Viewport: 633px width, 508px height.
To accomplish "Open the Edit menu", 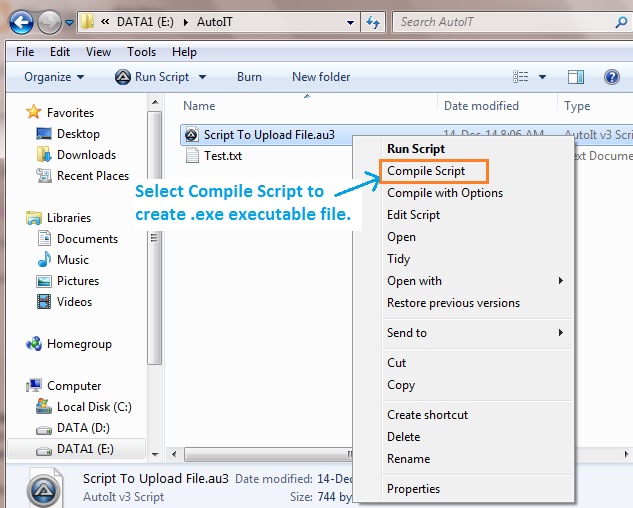I will point(60,52).
